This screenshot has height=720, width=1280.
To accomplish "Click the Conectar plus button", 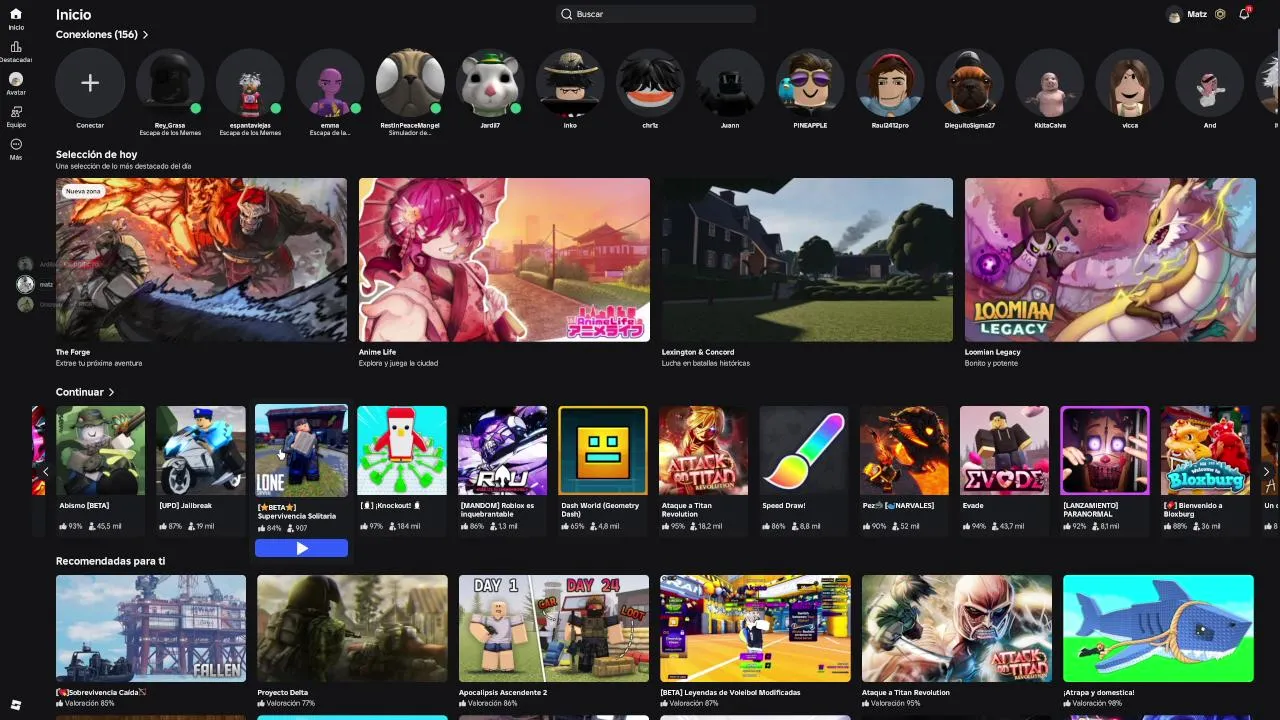I will [90, 83].
